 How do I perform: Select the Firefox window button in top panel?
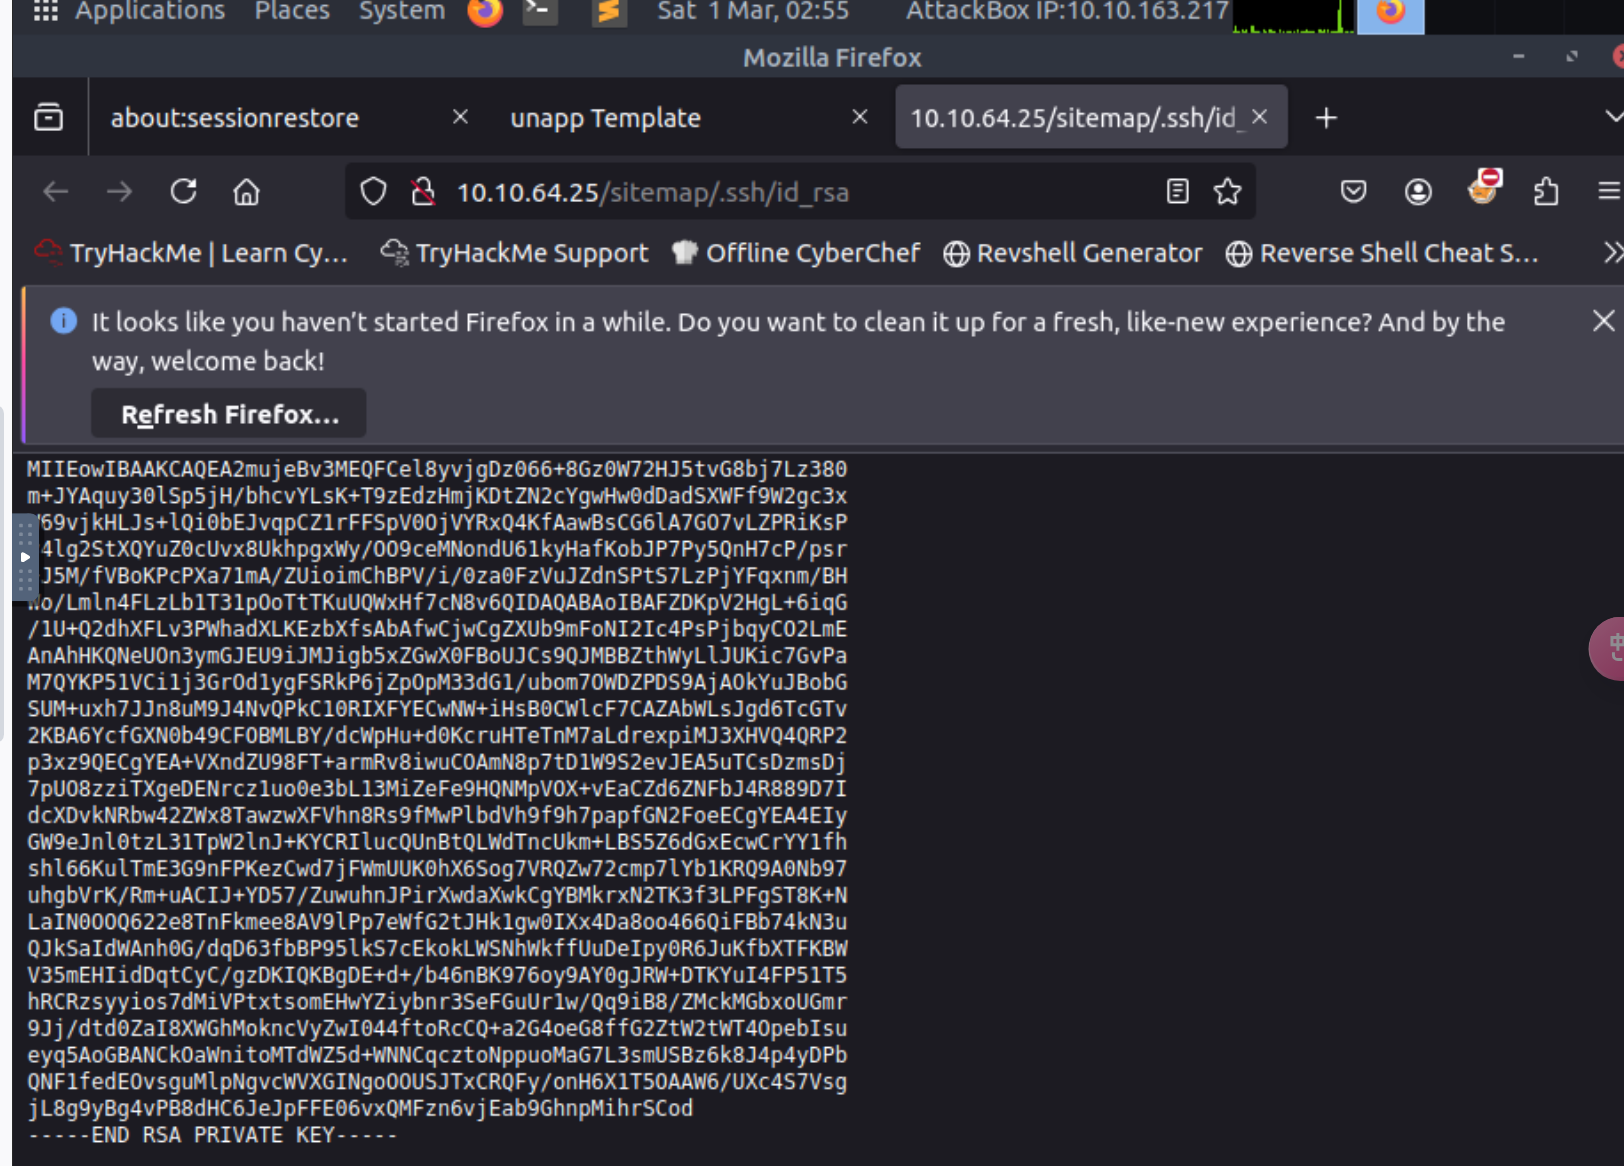1390,16
